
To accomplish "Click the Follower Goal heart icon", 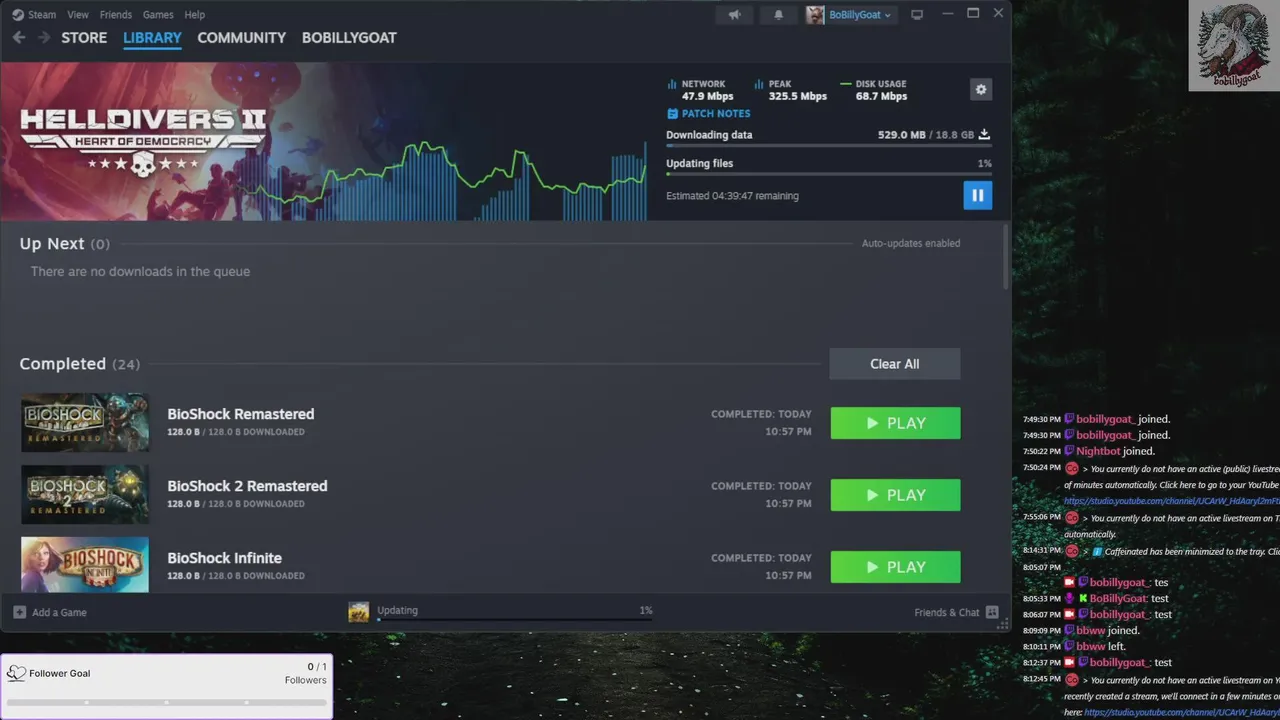I will pos(16,673).
